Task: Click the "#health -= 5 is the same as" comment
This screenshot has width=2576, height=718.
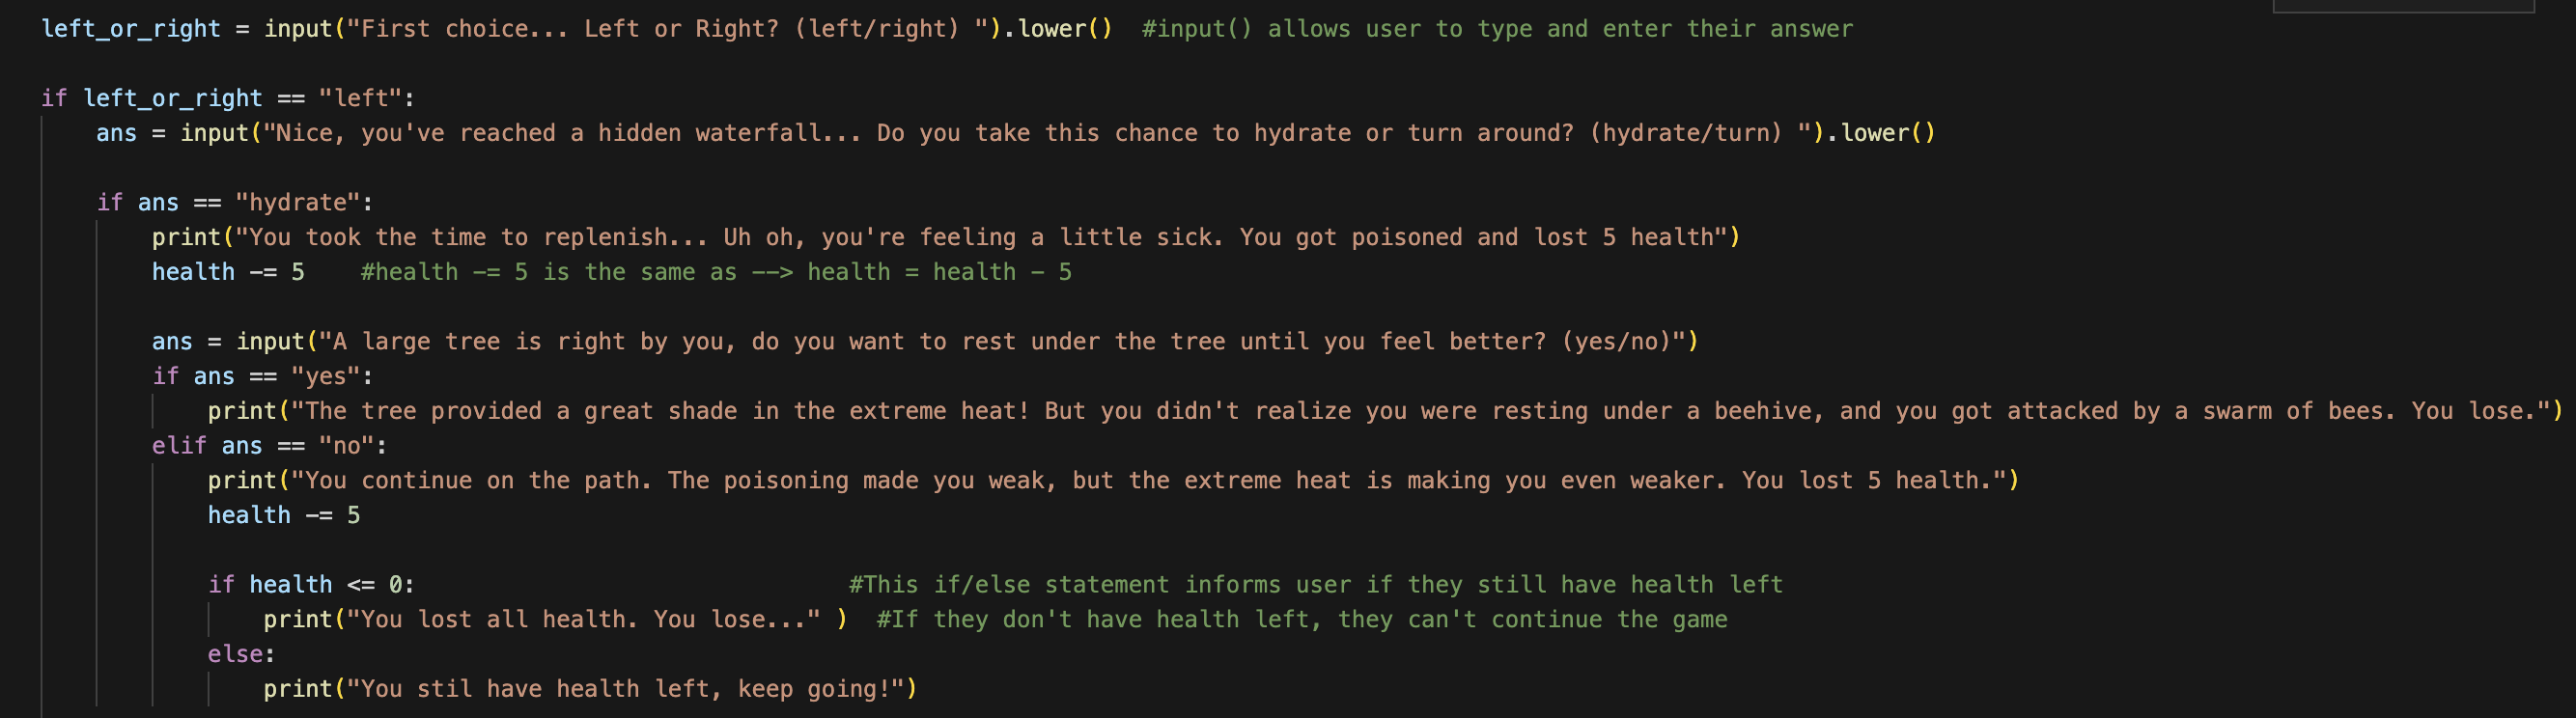Action: point(716,272)
